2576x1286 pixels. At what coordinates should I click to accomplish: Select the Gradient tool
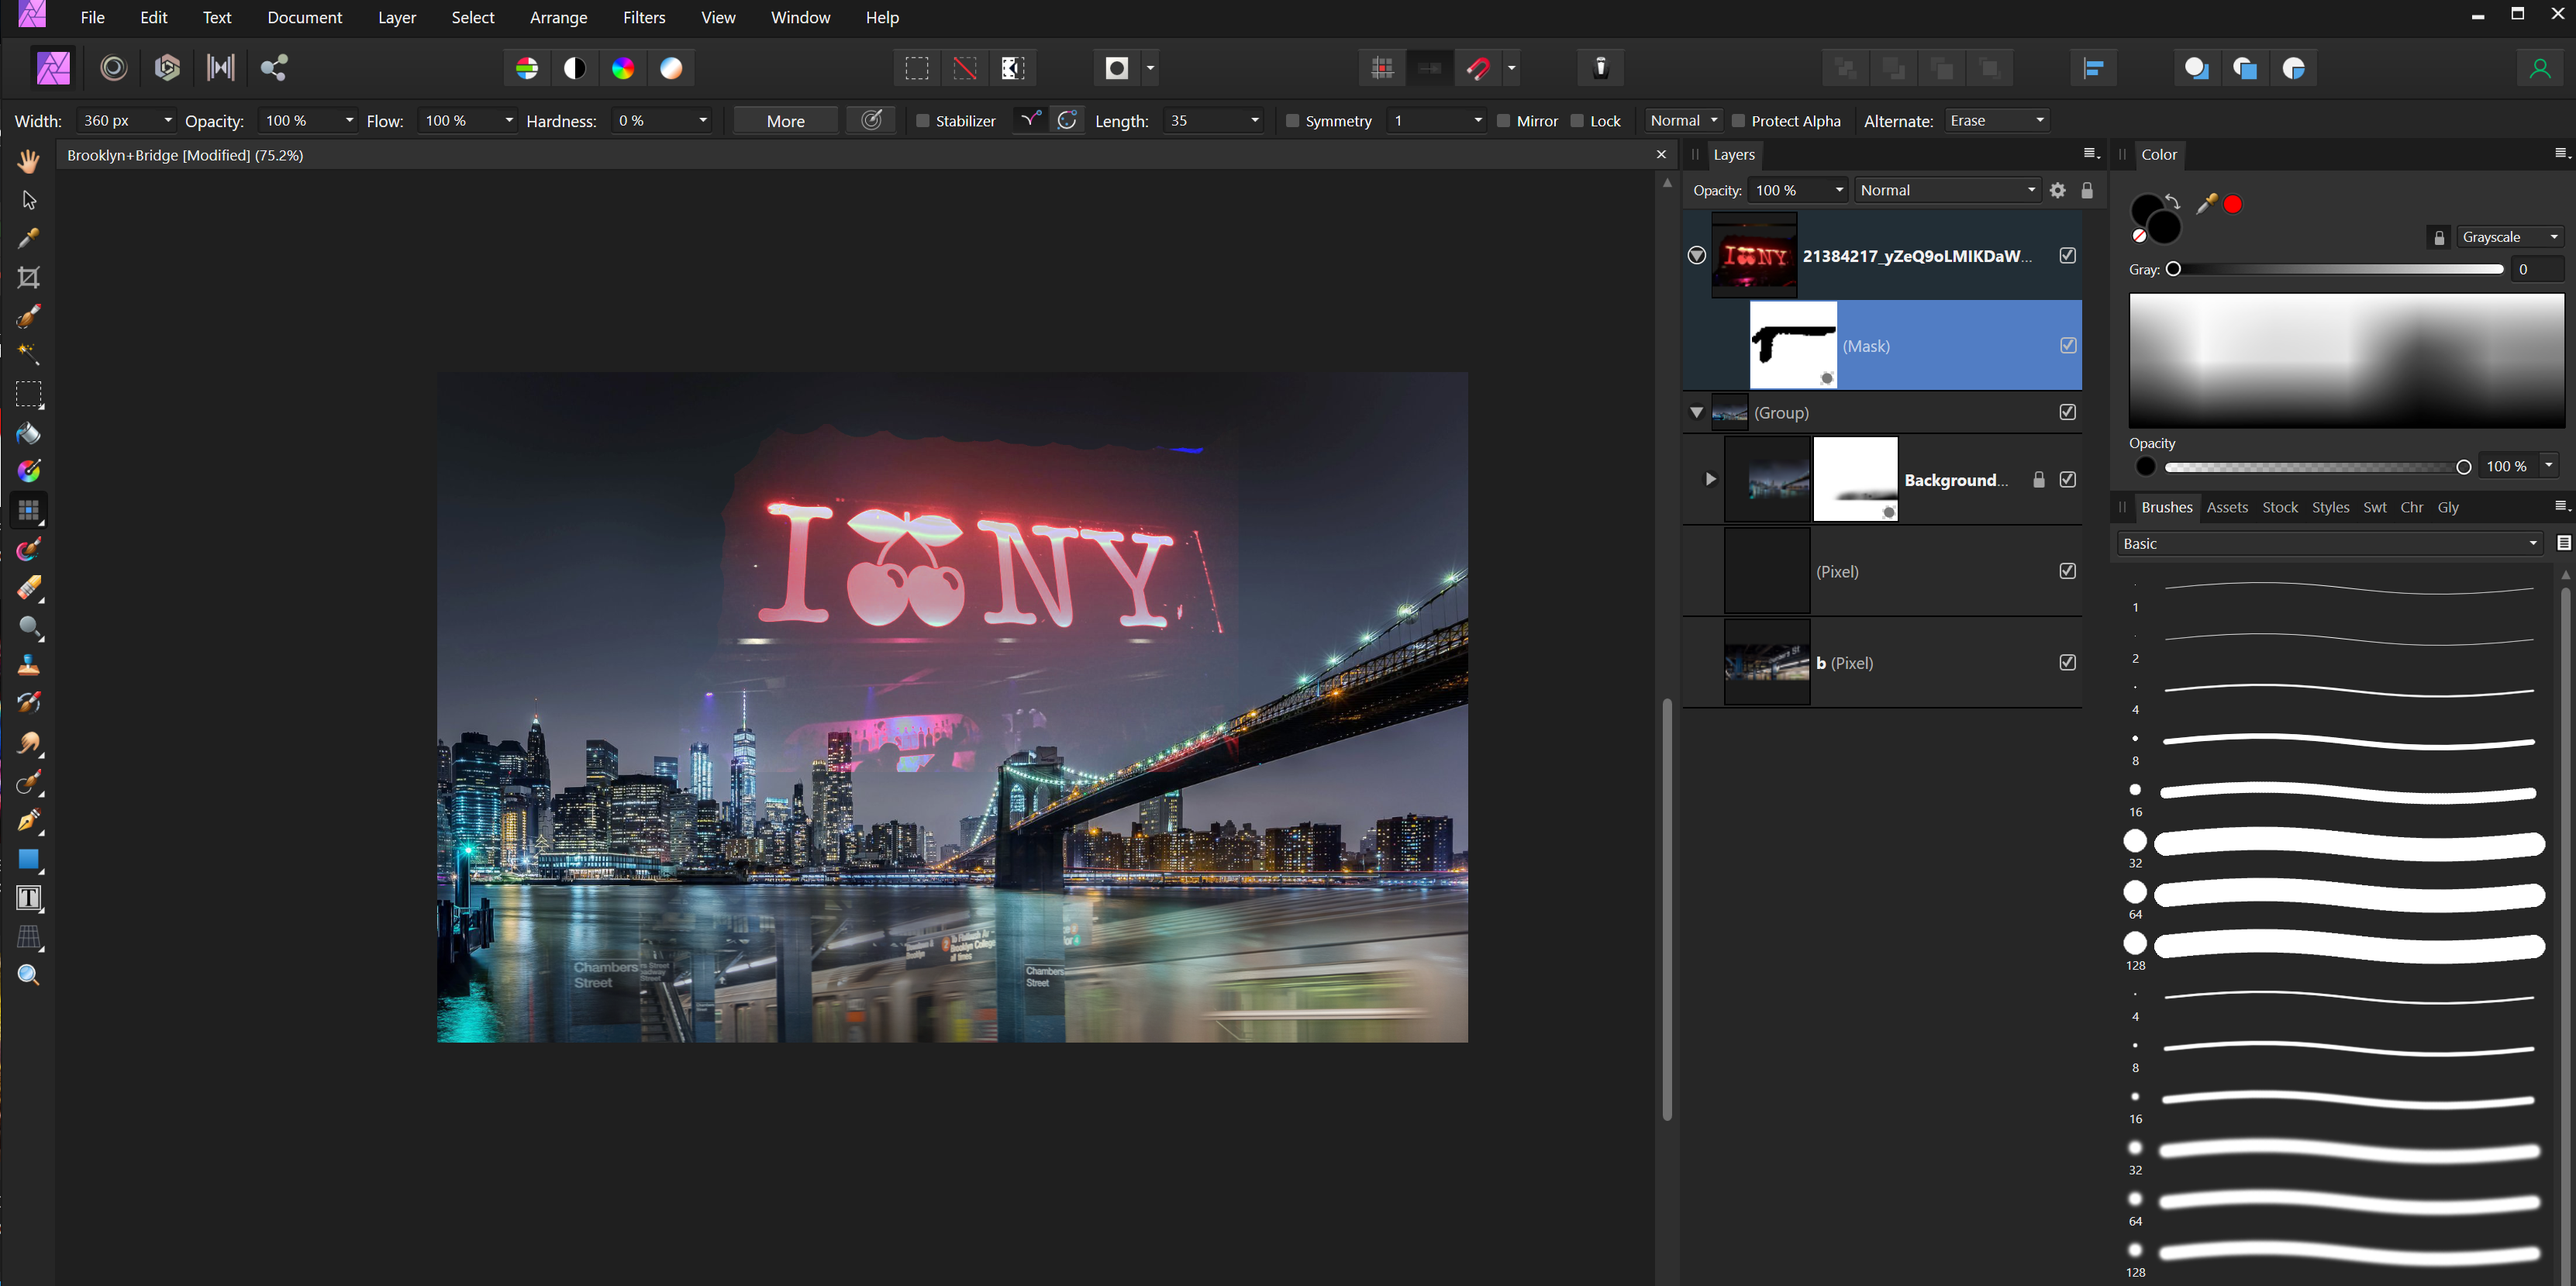pyautogui.click(x=29, y=471)
